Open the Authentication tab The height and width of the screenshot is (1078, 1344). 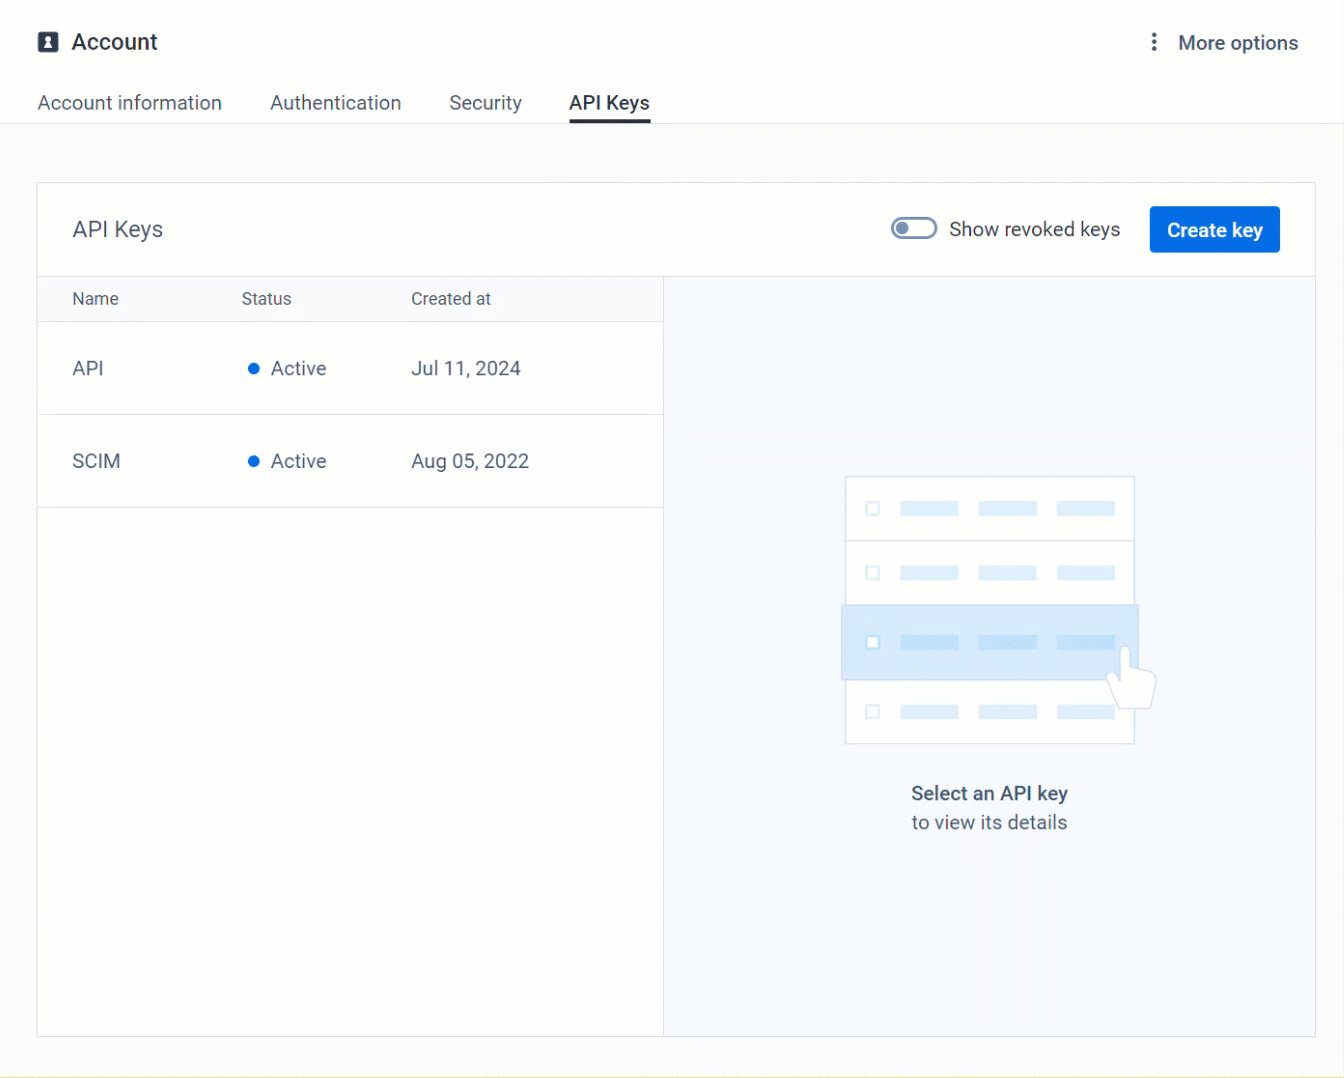tap(335, 103)
